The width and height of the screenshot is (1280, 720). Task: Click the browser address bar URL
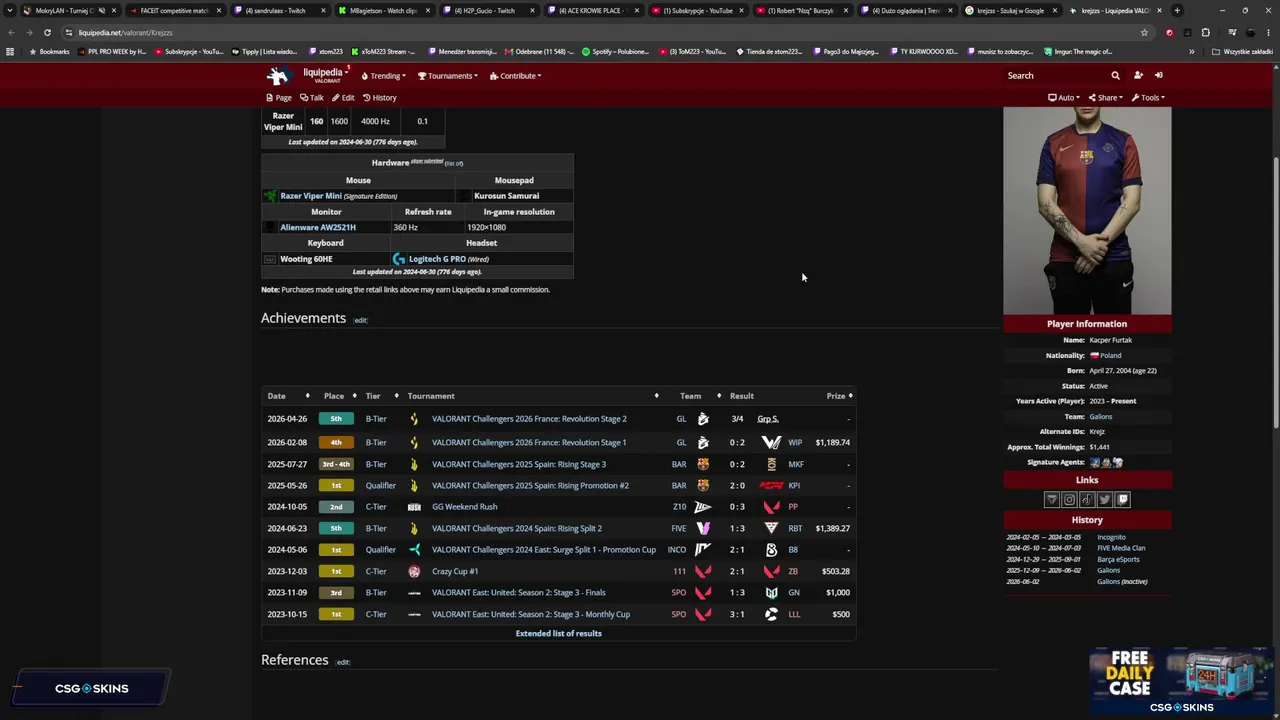[126, 32]
